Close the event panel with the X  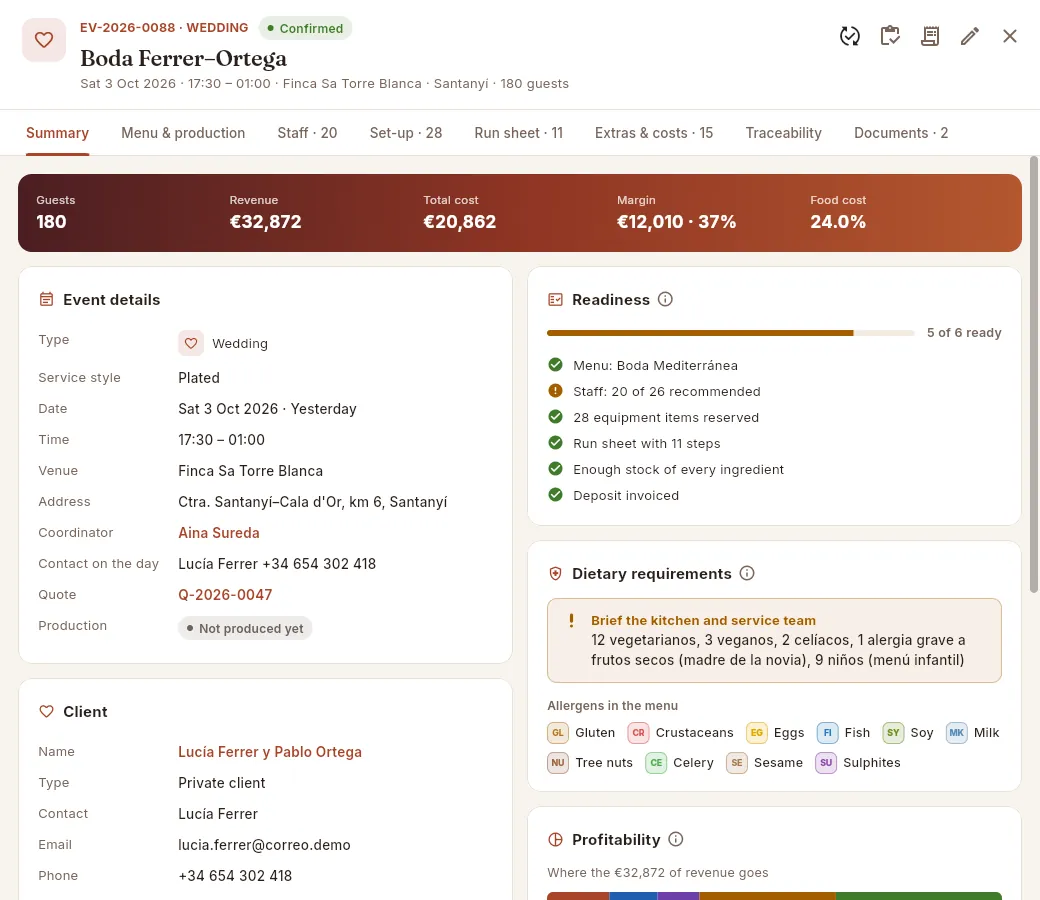coord(1009,36)
